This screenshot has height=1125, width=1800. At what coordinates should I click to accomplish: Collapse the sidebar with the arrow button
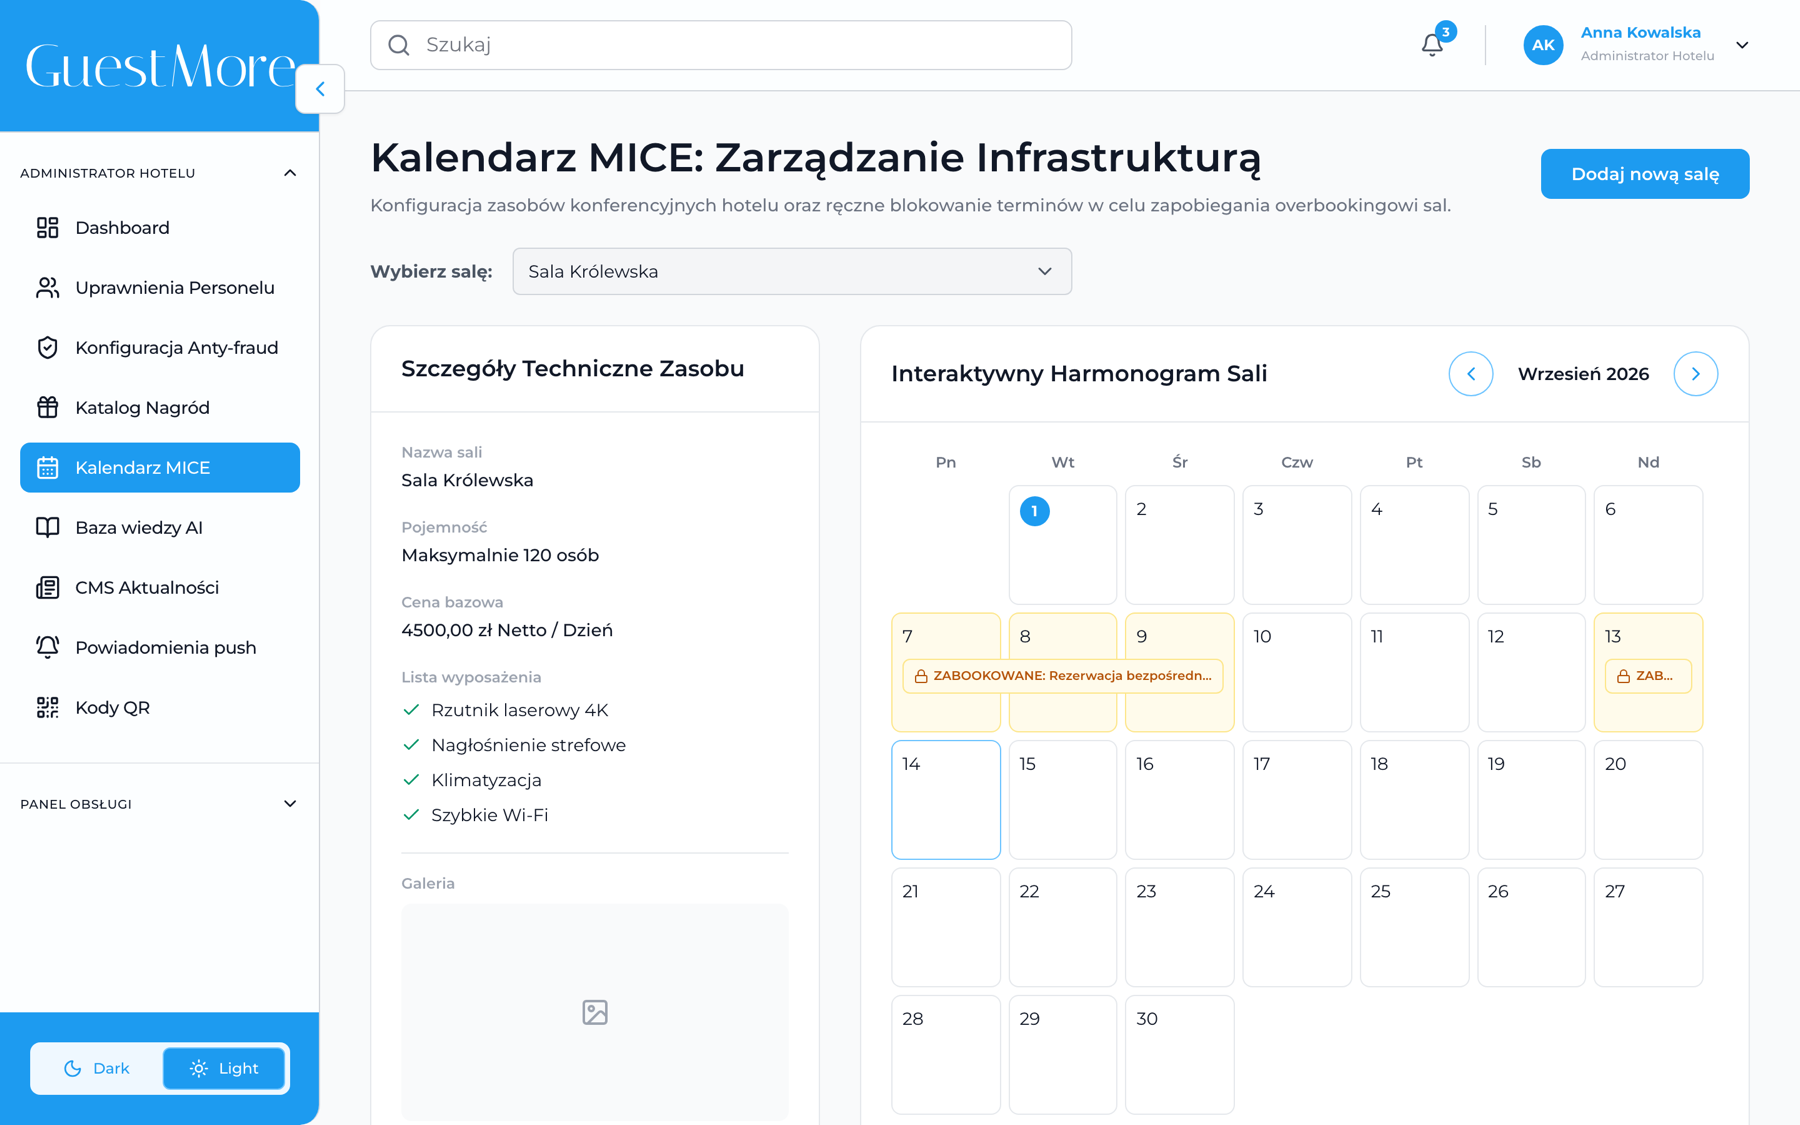click(320, 89)
